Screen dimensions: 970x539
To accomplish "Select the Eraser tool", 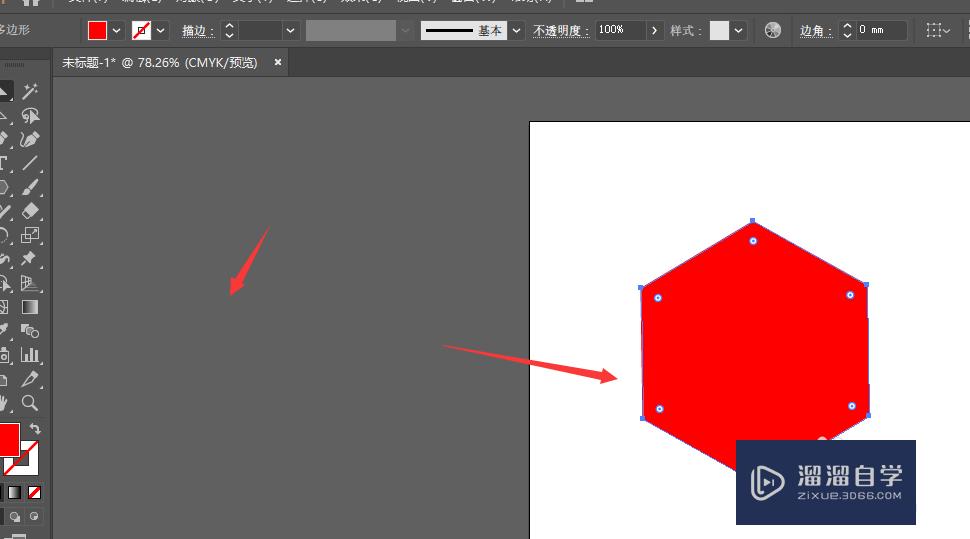I will (30, 211).
